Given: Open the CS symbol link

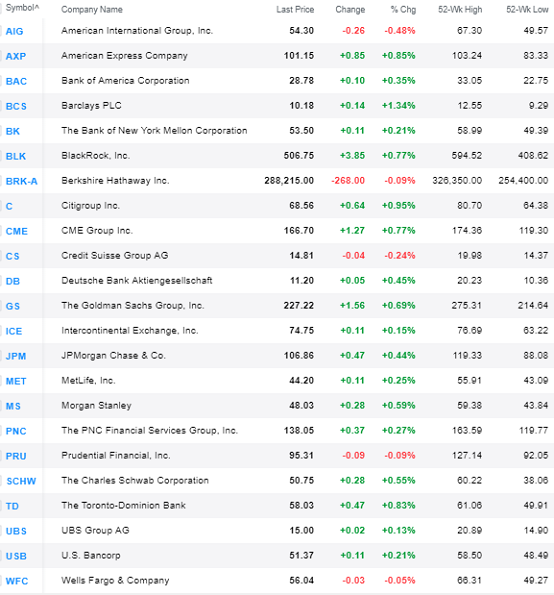Looking at the screenshot, I should (13, 257).
